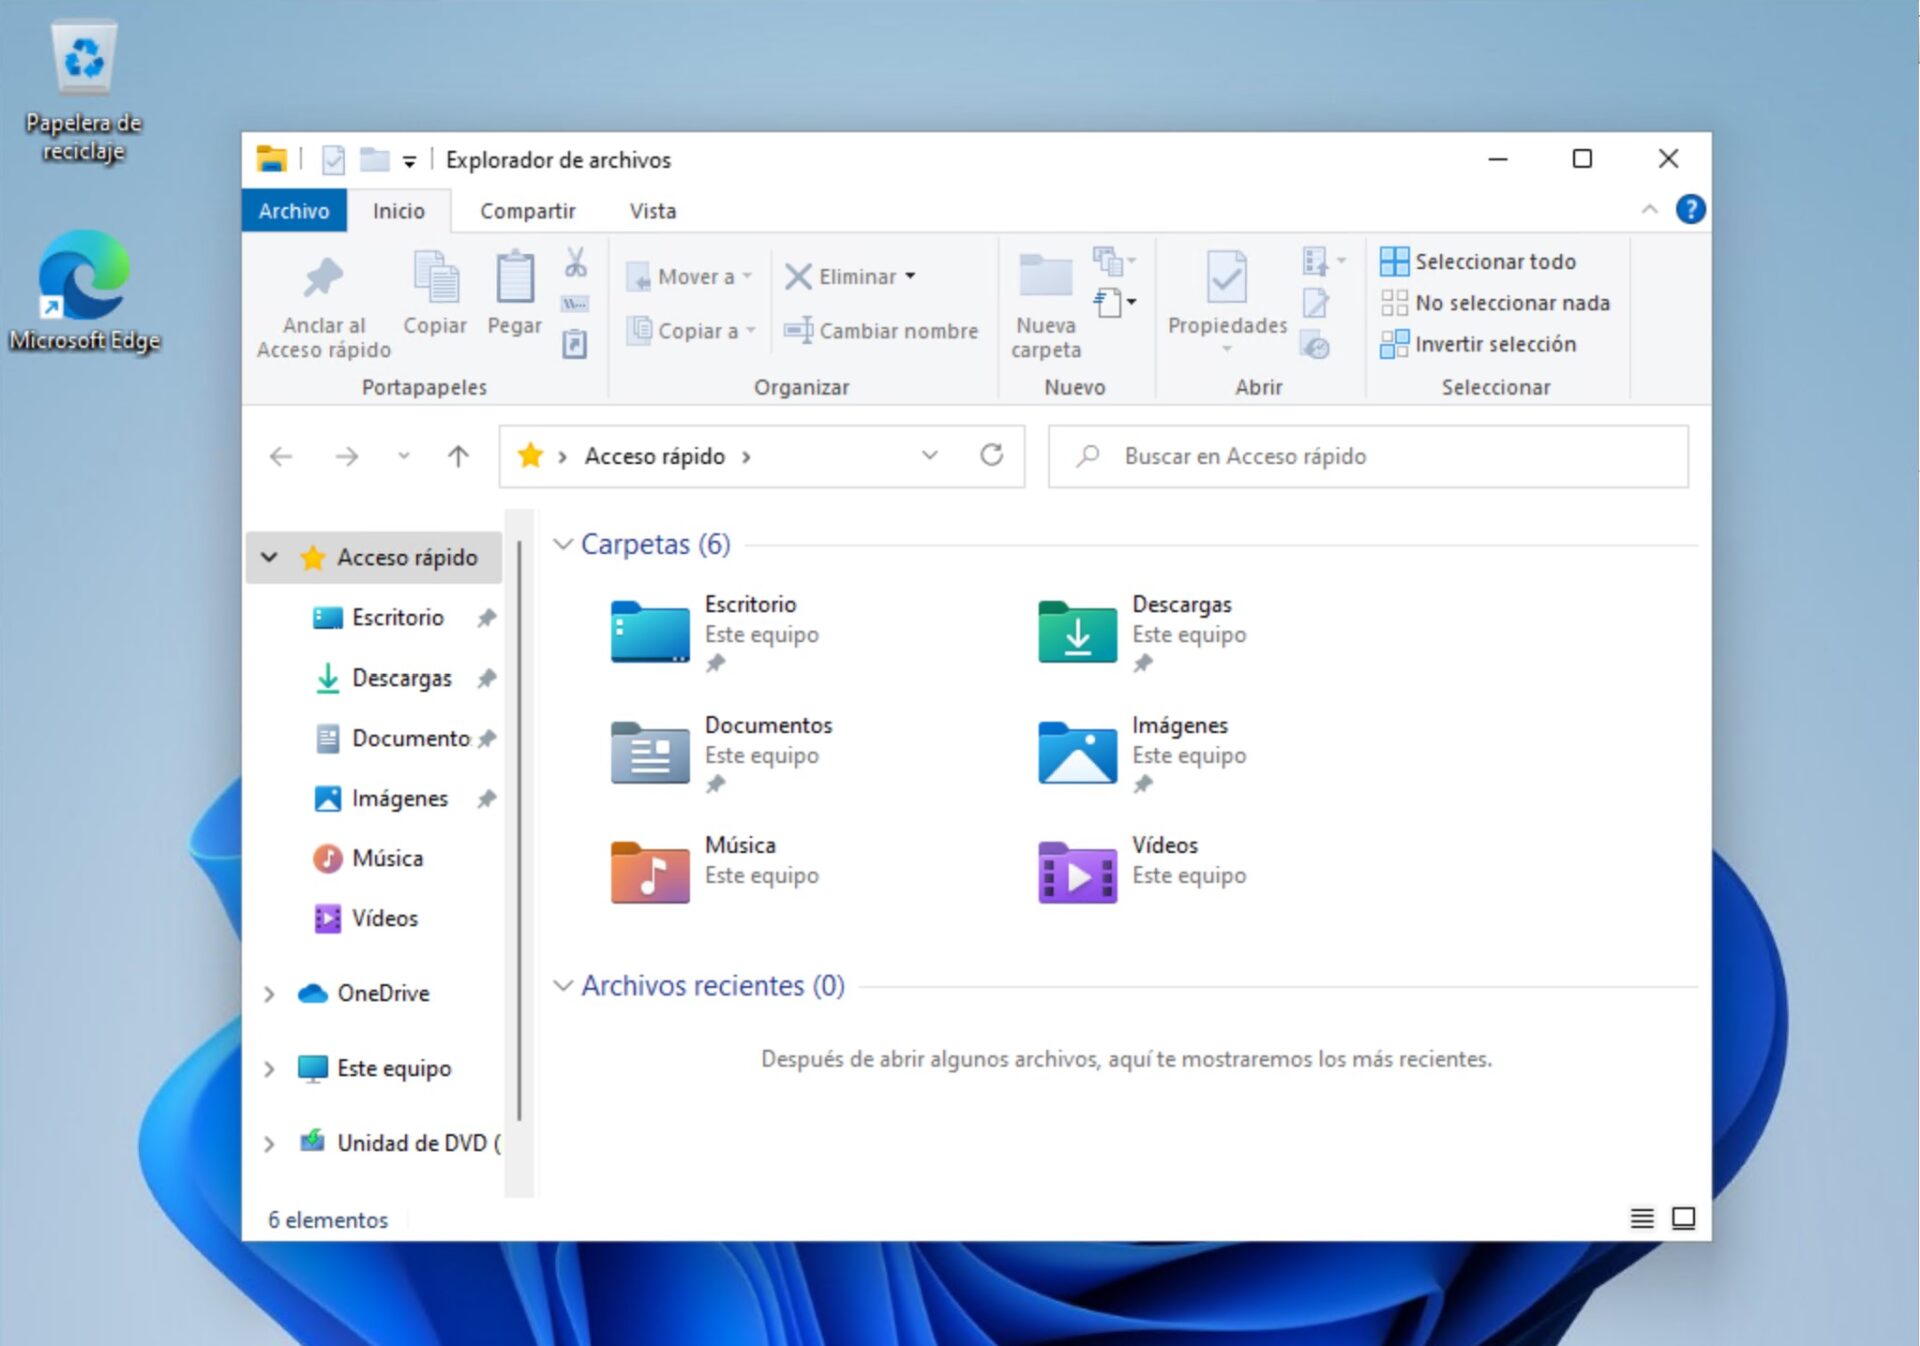Viewport: 1920px width, 1346px height.
Task: Switch to details view at bottom right
Action: click(x=1641, y=1219)
